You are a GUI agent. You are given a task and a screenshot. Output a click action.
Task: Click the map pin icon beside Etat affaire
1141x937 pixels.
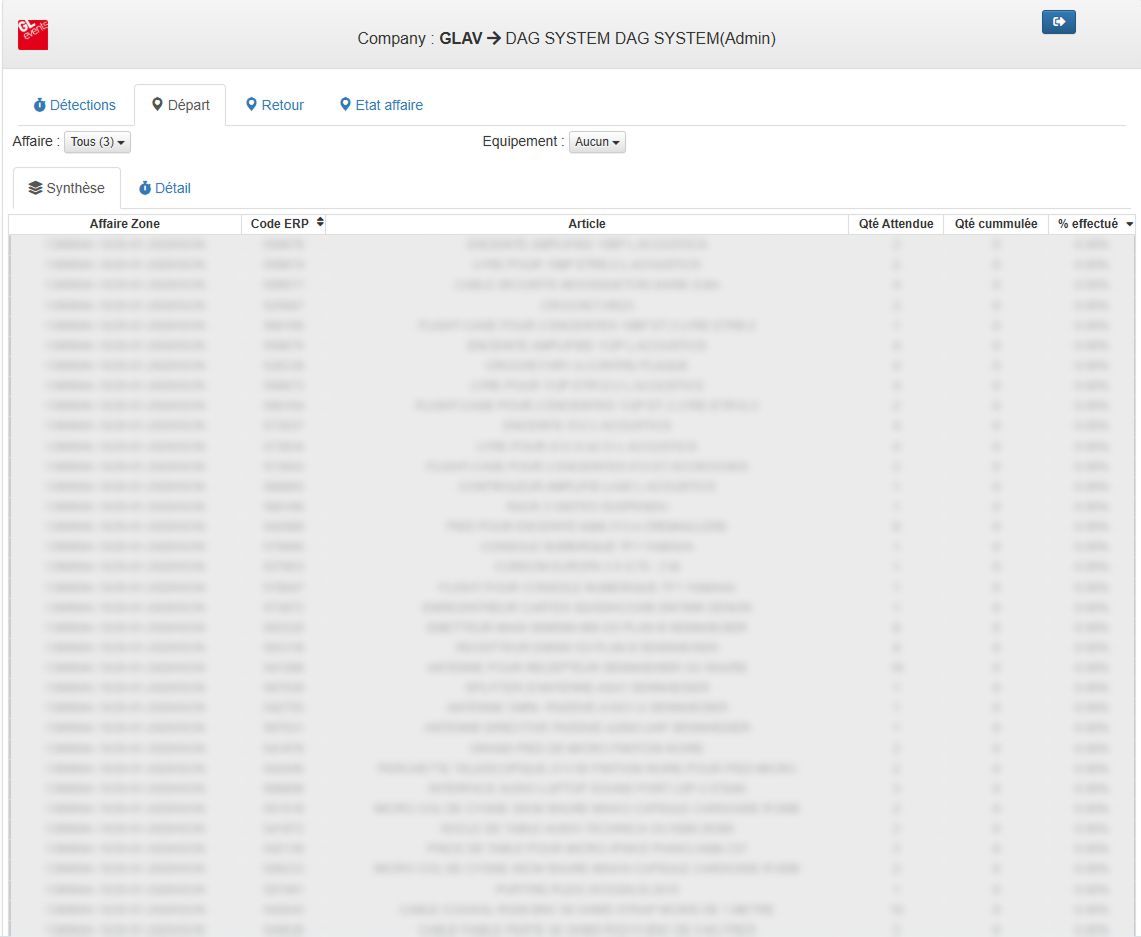click(x=346, y=105)
